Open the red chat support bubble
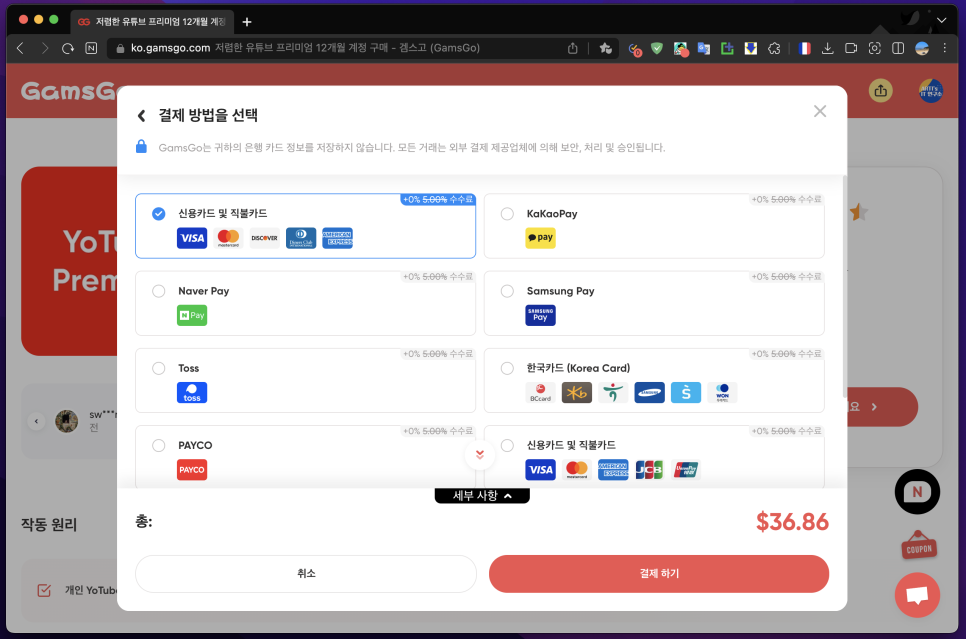Viewport: 966px width, 639px height. pyautogui.click(x=917, y=595)
